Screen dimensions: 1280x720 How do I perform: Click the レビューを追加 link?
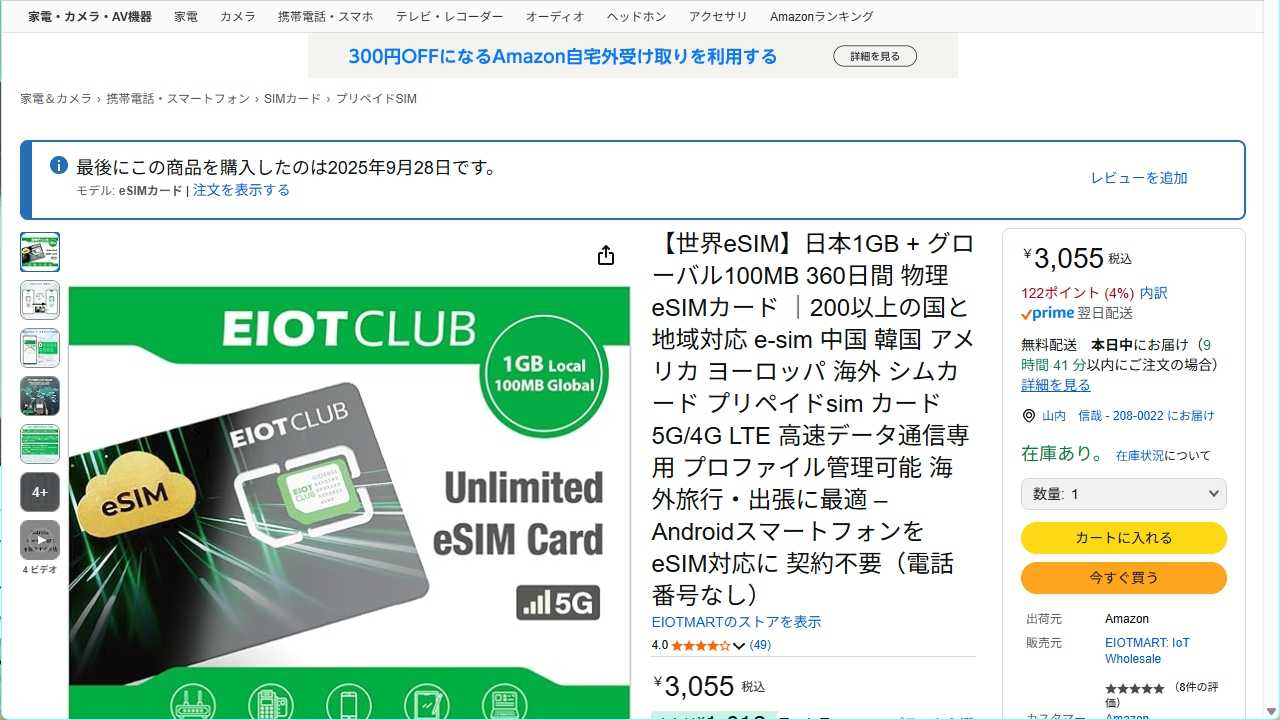(x=1139, y=178)
